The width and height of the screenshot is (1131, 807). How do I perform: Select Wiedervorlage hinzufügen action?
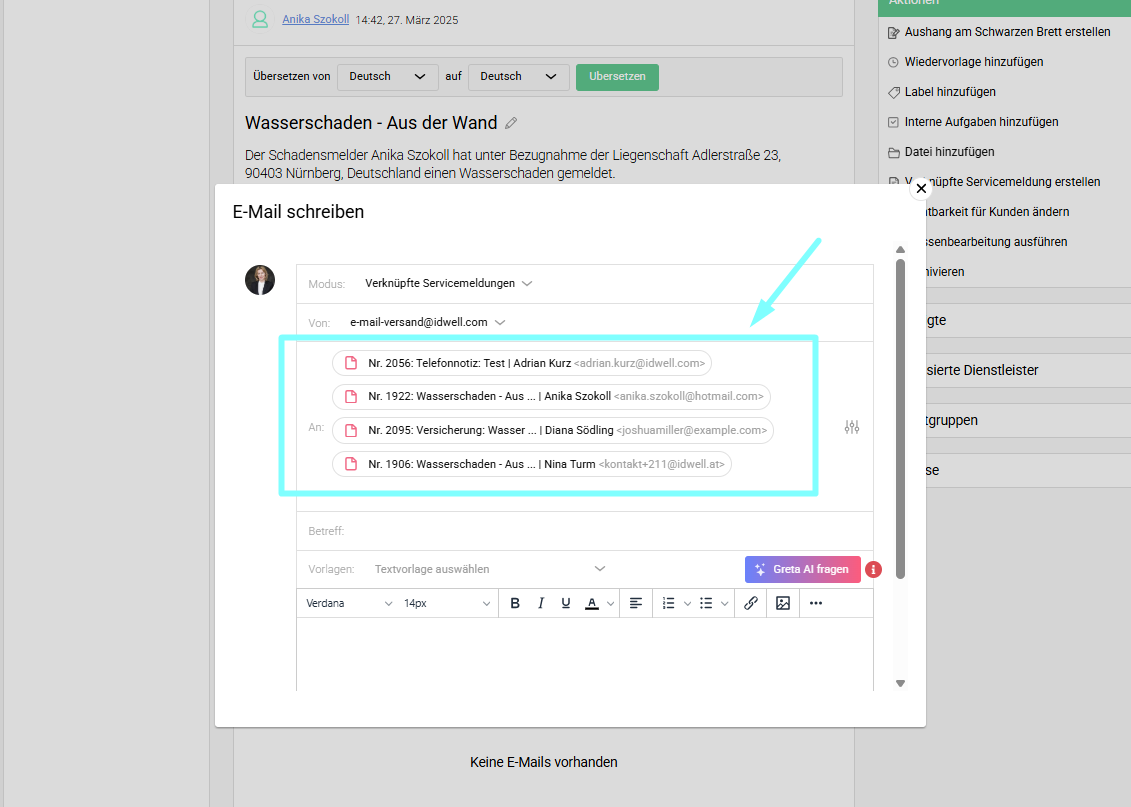973,62
